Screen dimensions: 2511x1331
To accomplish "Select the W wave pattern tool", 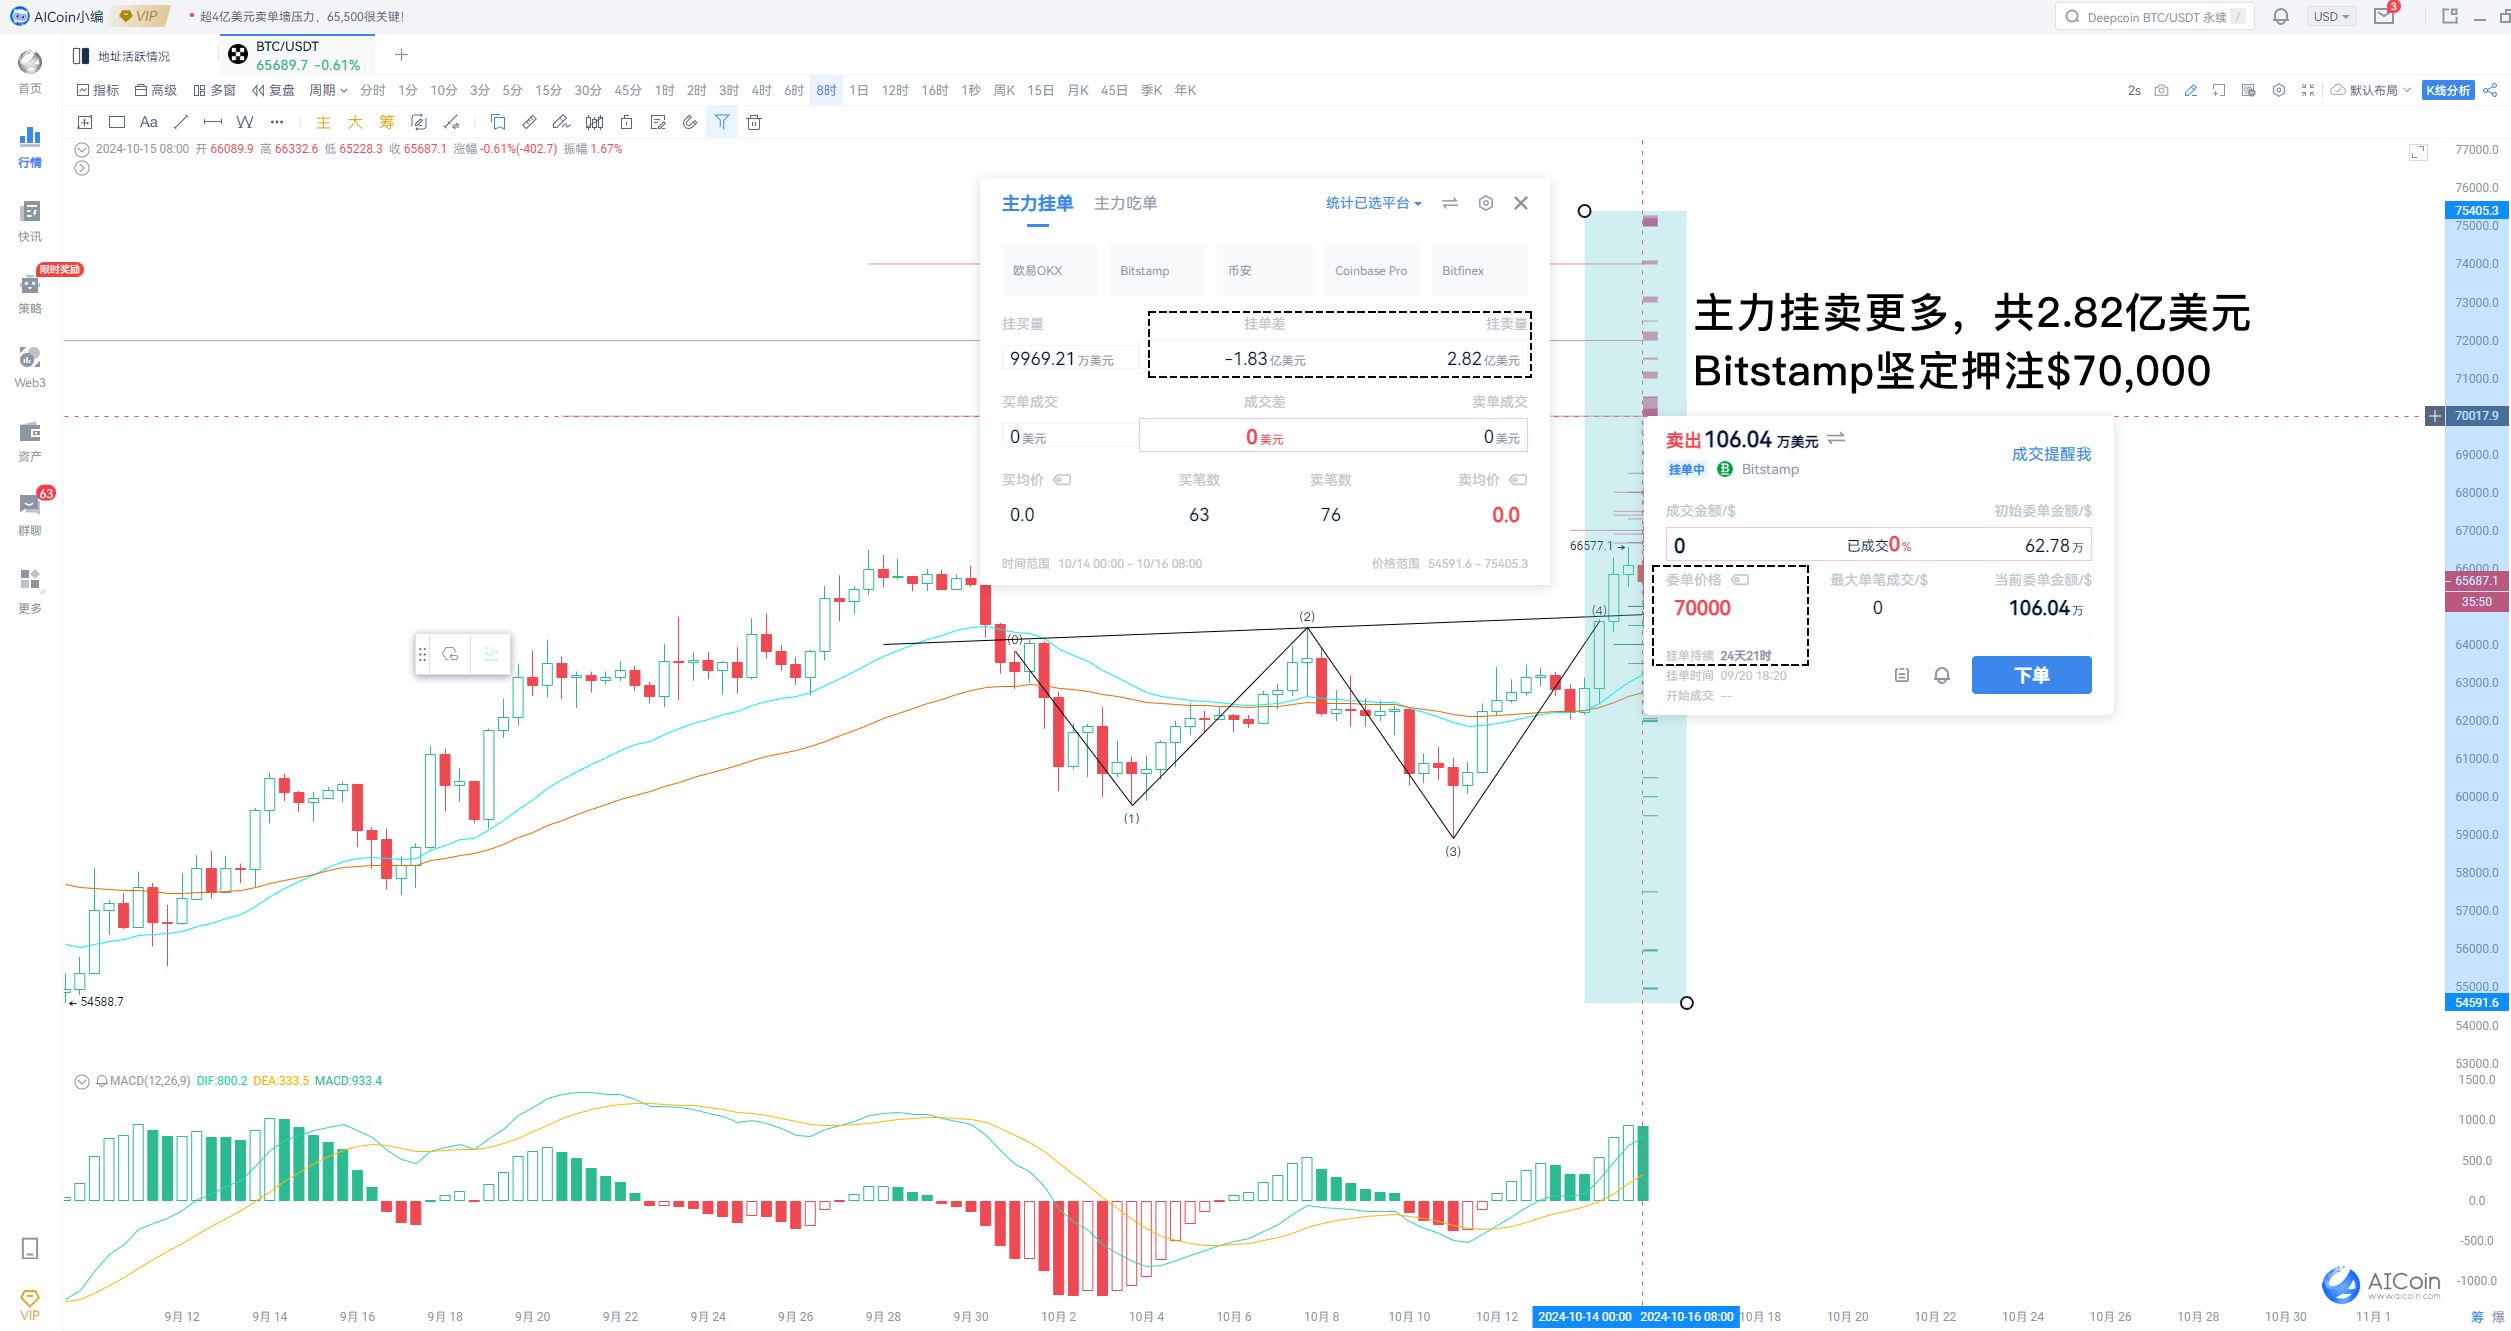I will pos(245,122).
